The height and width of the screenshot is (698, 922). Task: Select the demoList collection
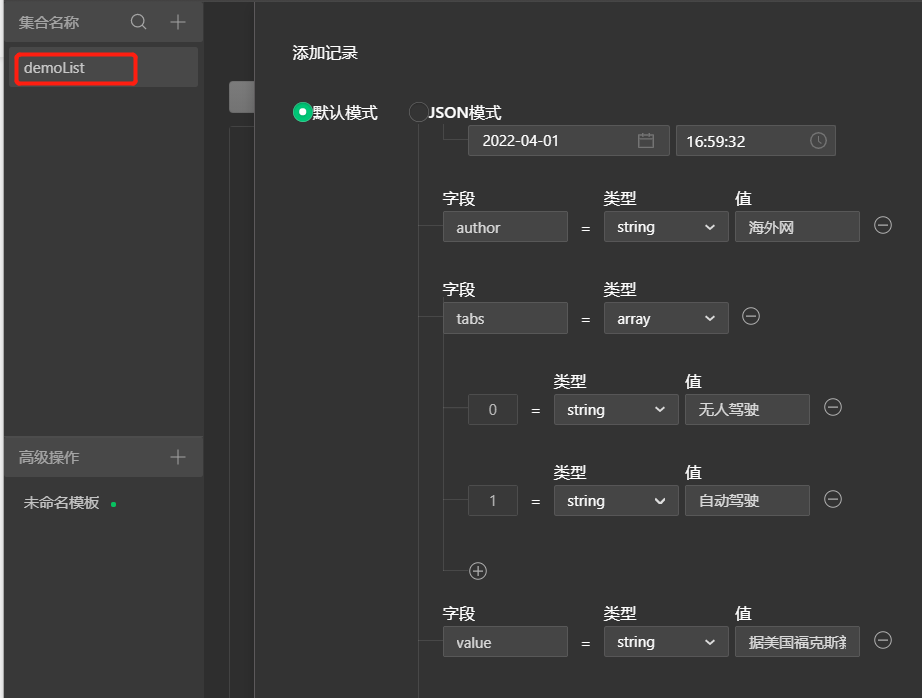tap(75, 67)
